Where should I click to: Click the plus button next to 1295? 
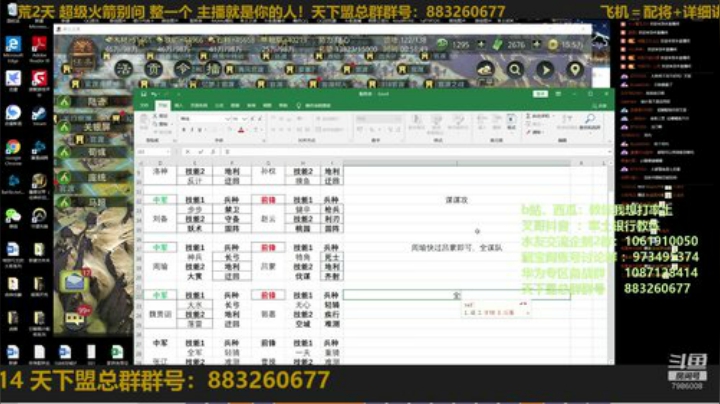coord(481,45)
